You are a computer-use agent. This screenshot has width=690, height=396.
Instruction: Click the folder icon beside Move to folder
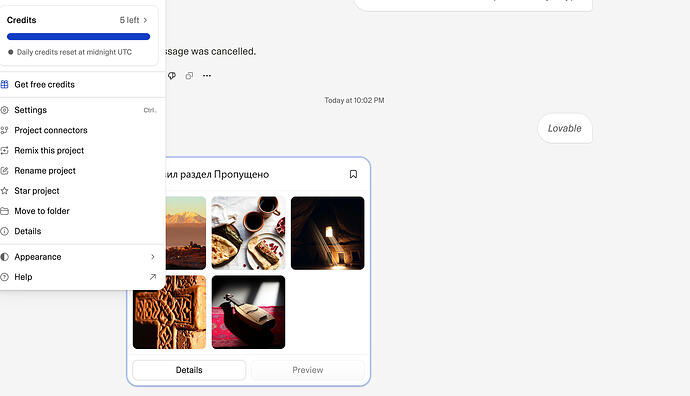pos(4,211)
